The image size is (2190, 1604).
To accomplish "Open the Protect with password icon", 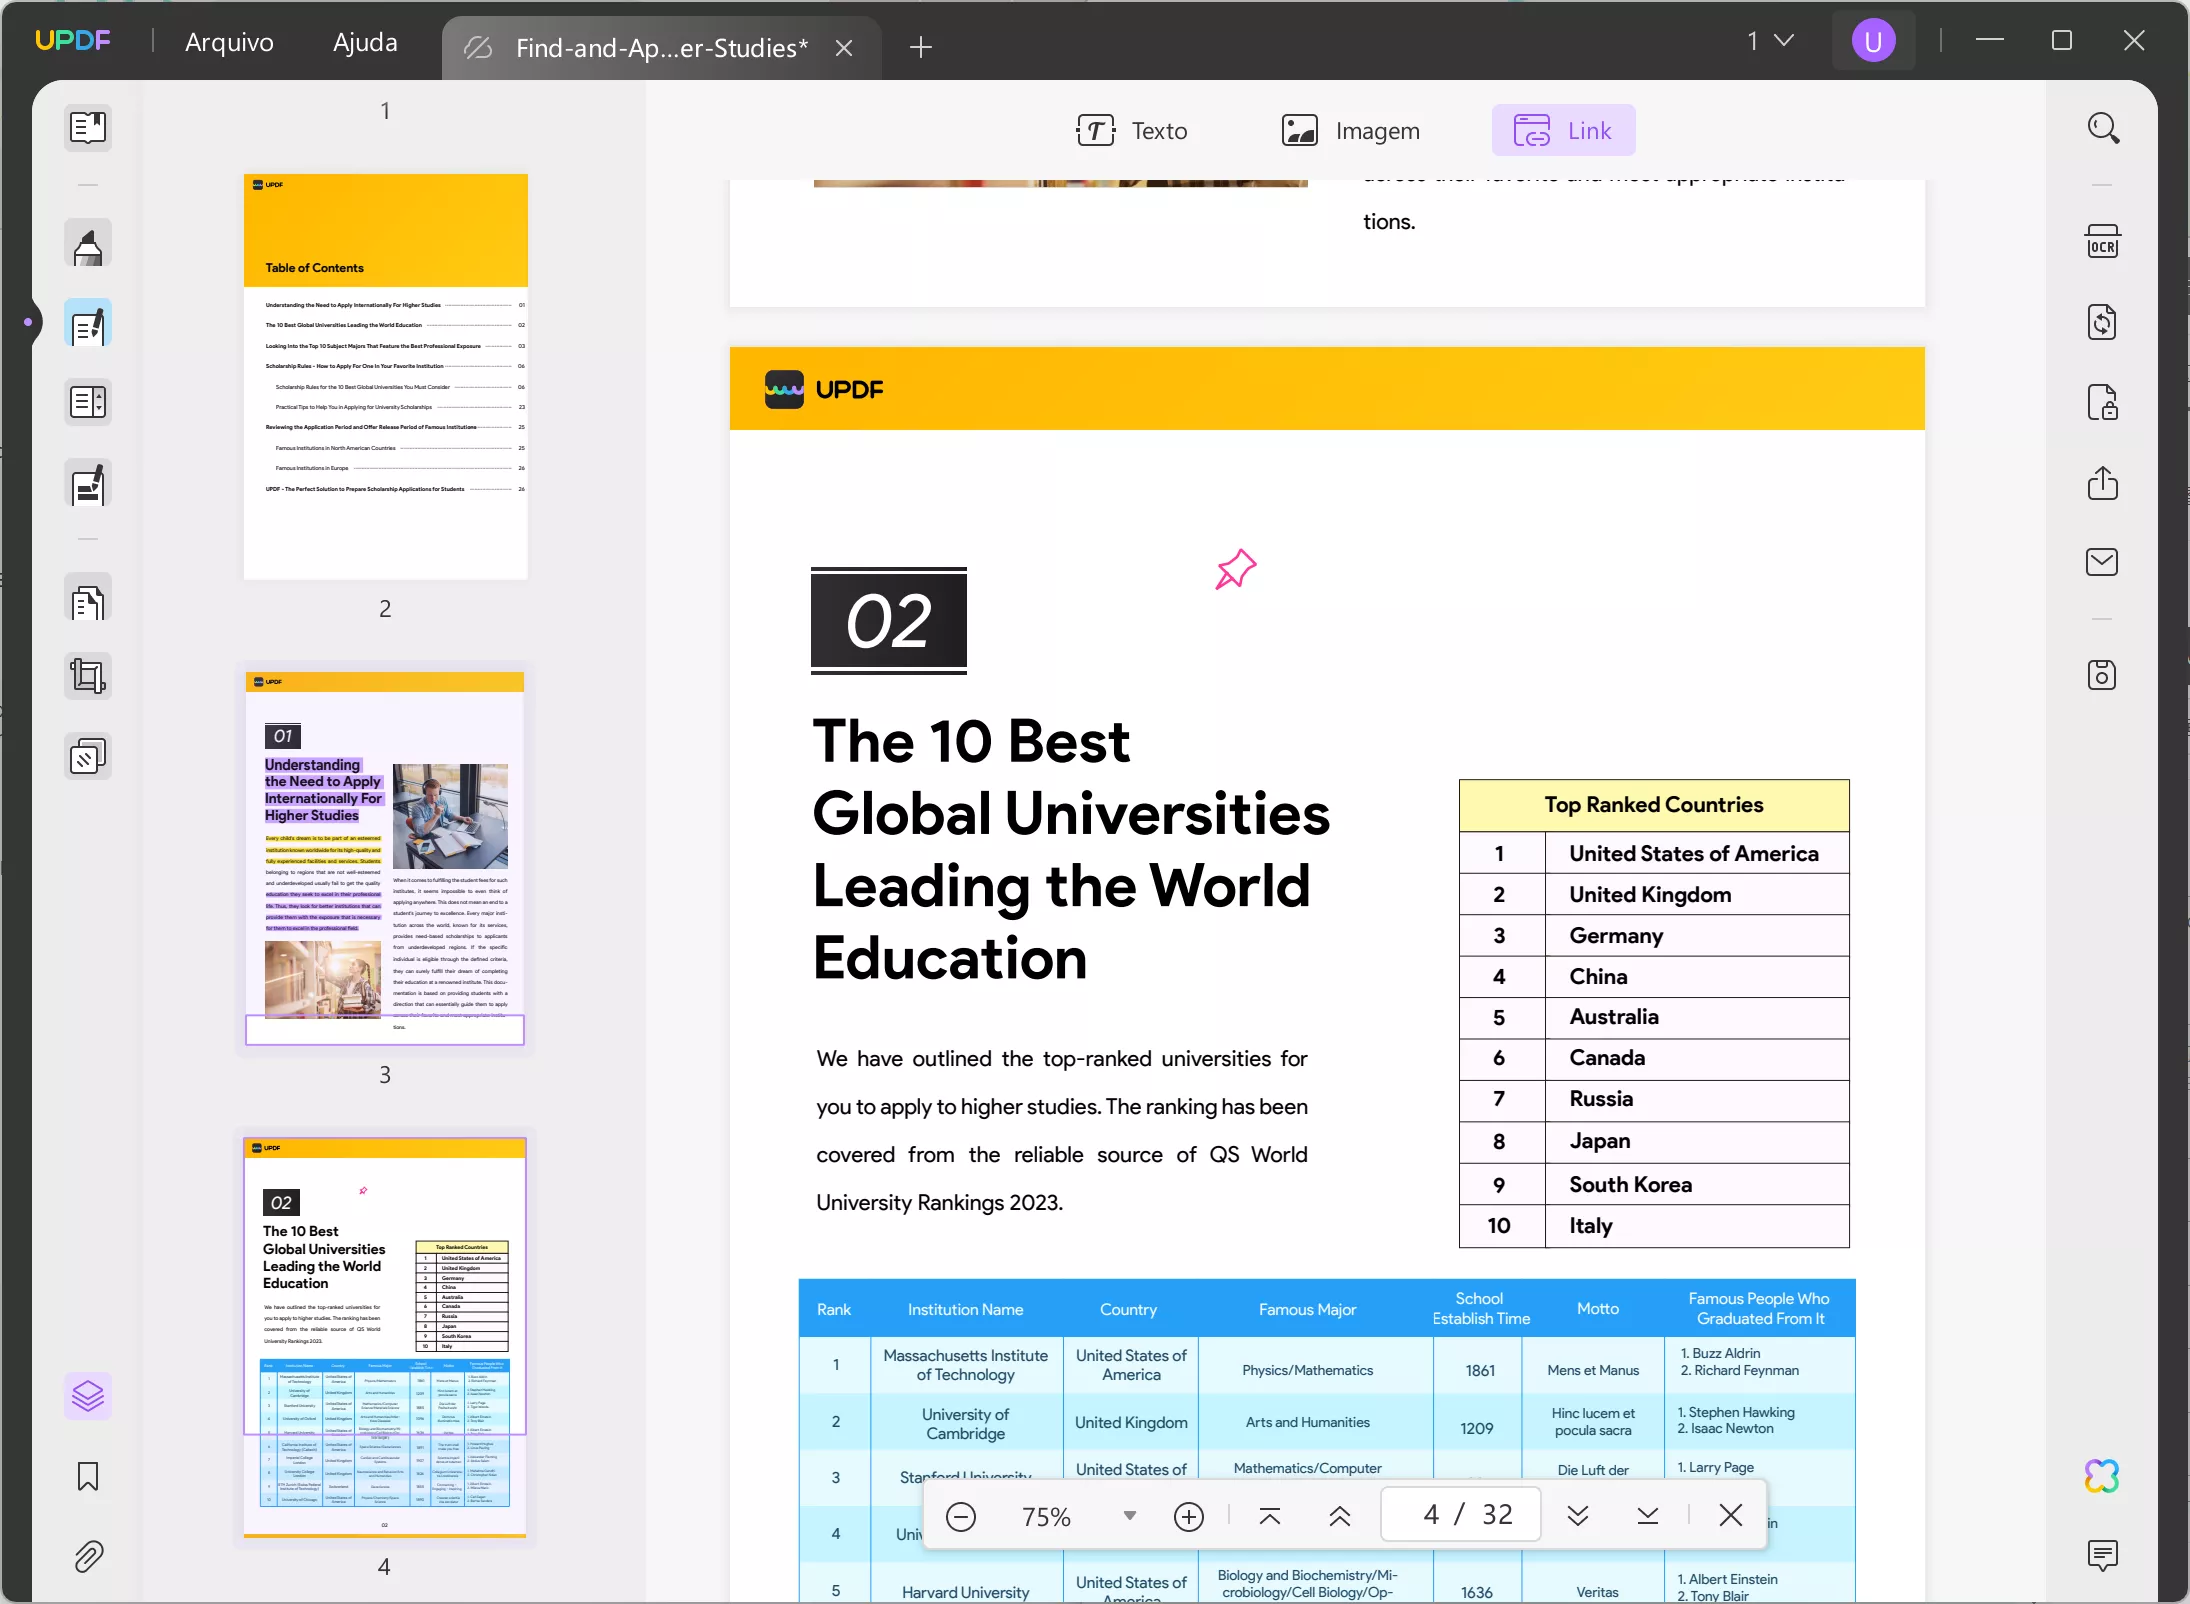I will click(2102, 403).
